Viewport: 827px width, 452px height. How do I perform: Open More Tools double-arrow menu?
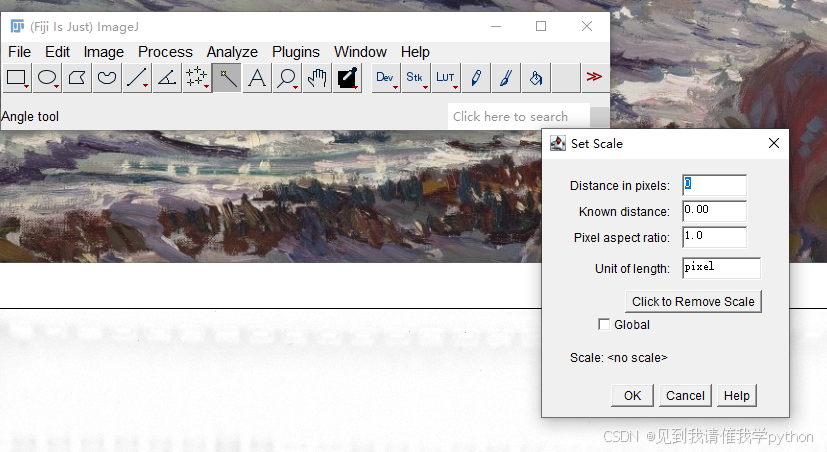[x=594, y=77]
